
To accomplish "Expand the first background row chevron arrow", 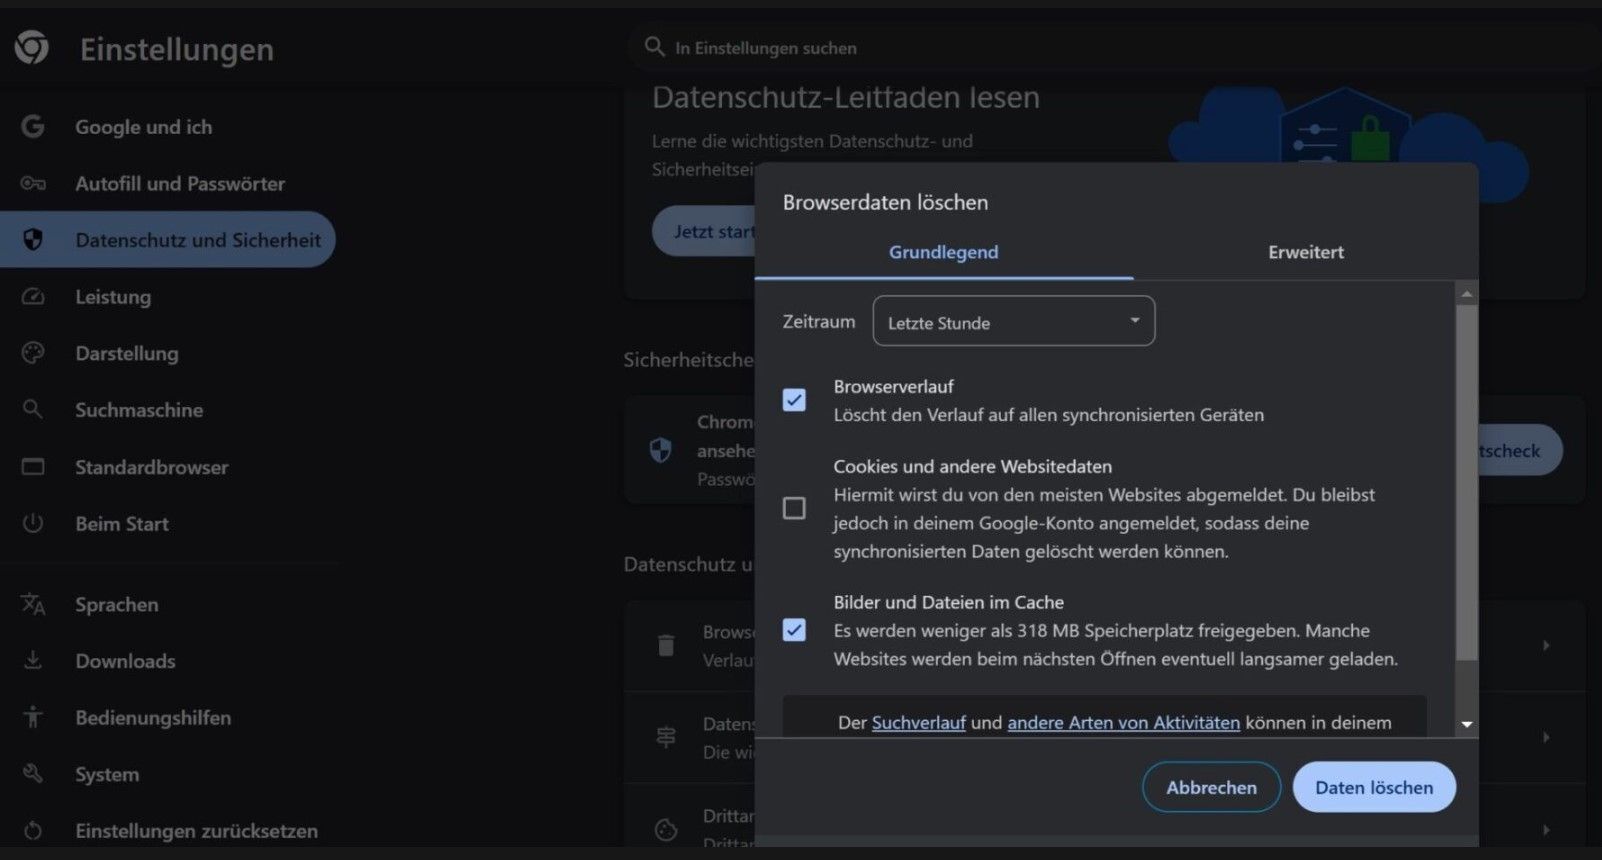I will click(x=1546, y=646).
